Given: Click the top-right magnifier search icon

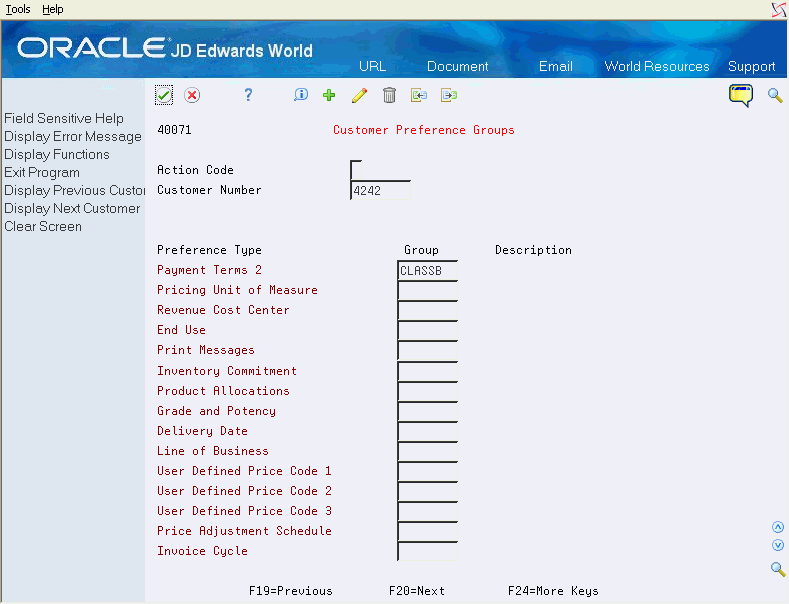Looking at the screenshot, I should coord(775,95).
